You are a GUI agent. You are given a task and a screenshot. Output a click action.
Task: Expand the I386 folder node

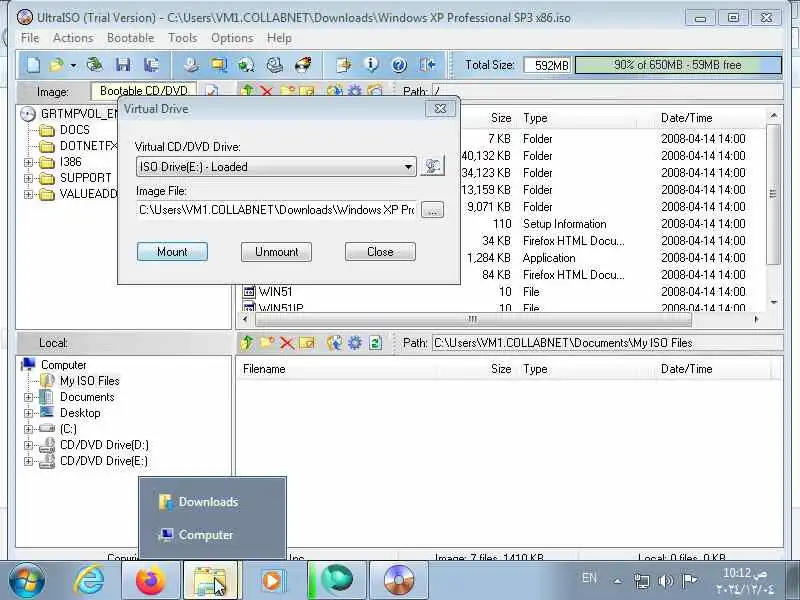point(28,162)
